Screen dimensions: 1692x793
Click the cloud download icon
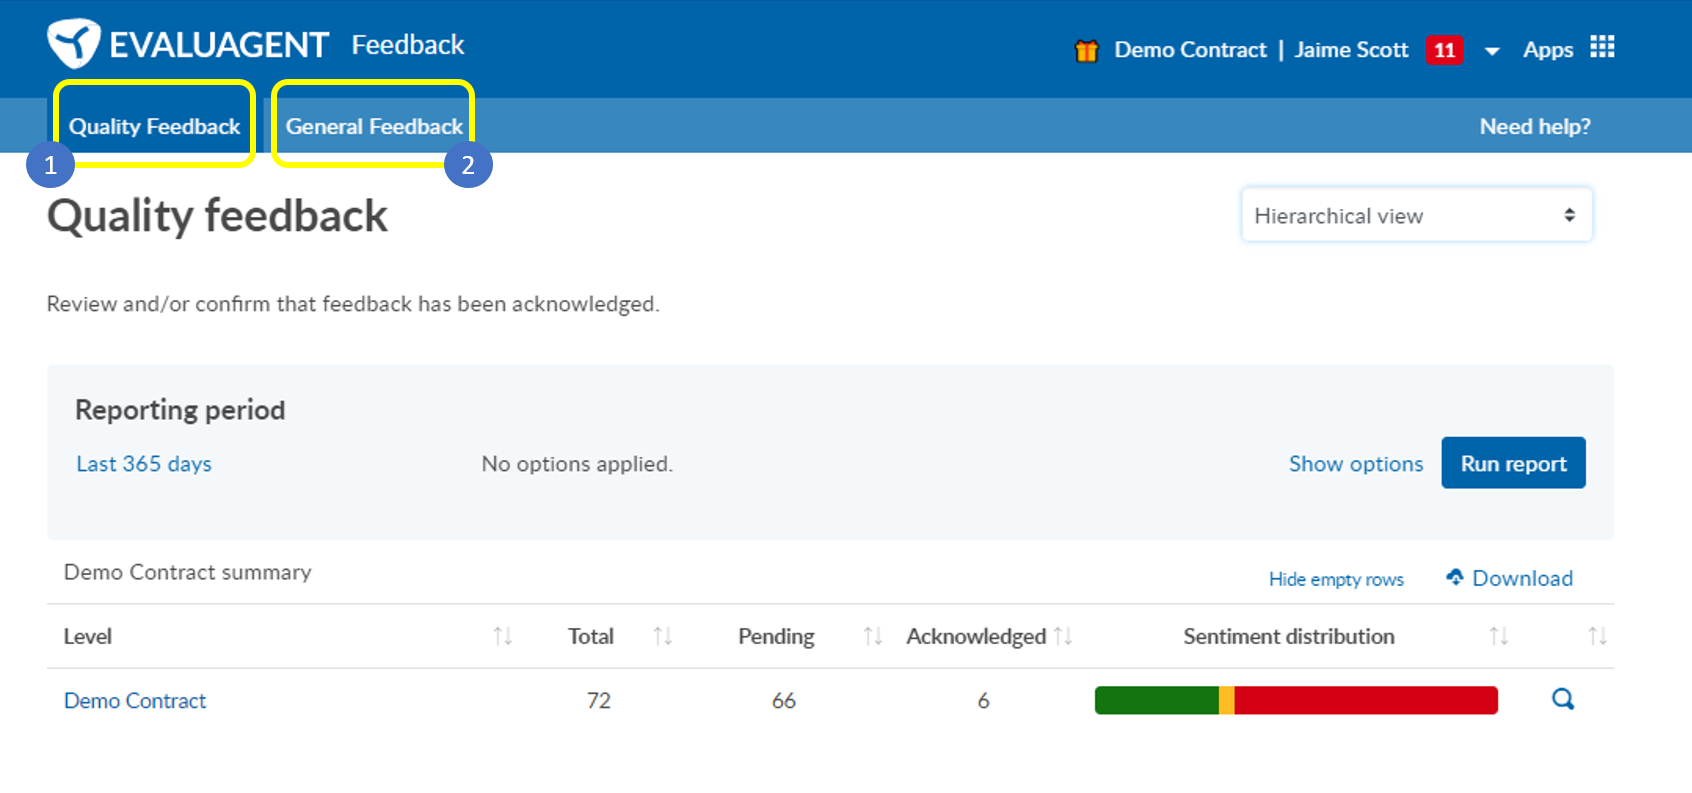(1455, 577)
